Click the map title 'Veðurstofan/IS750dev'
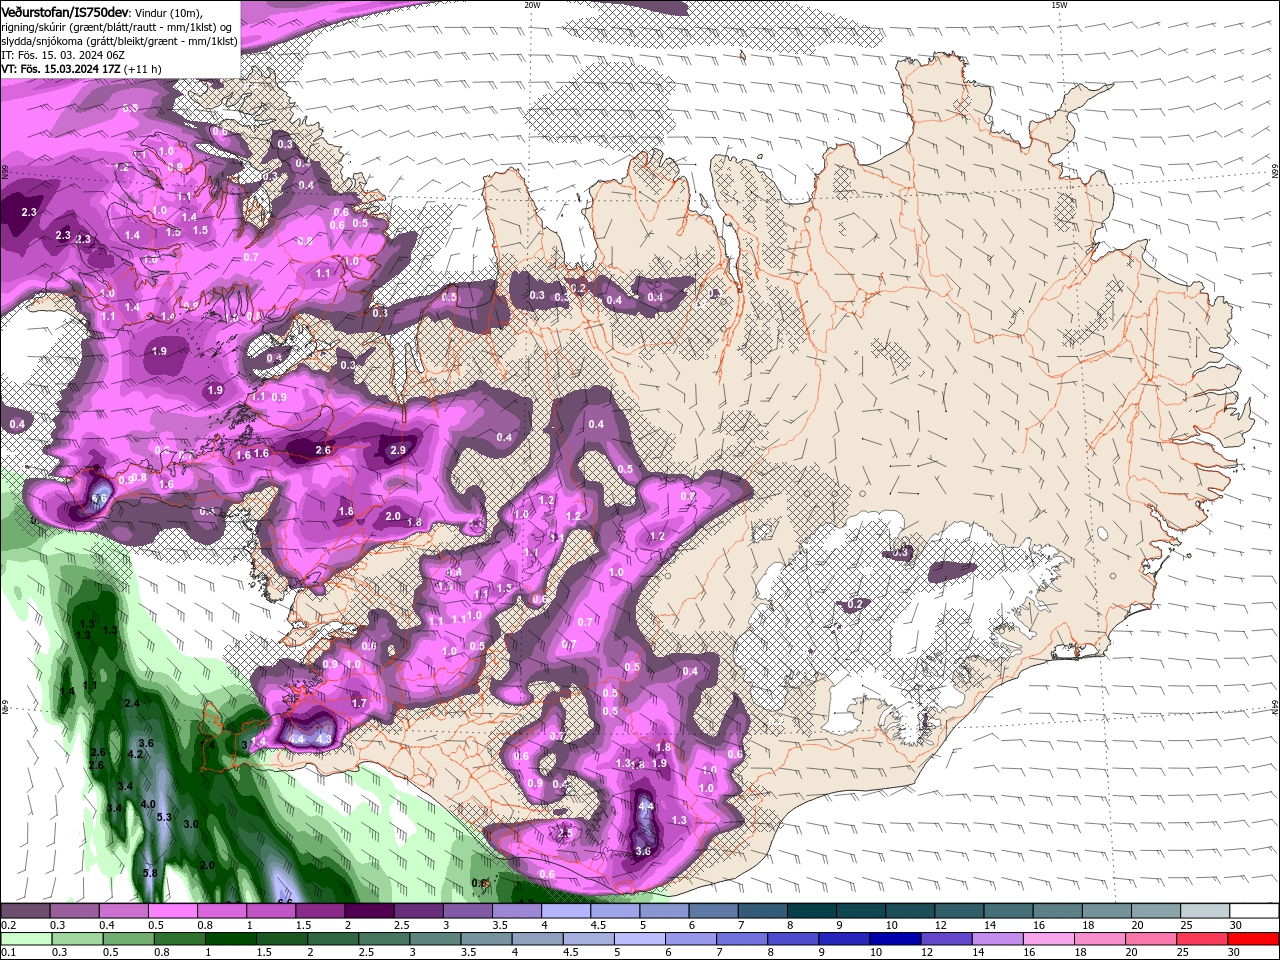 65,11
